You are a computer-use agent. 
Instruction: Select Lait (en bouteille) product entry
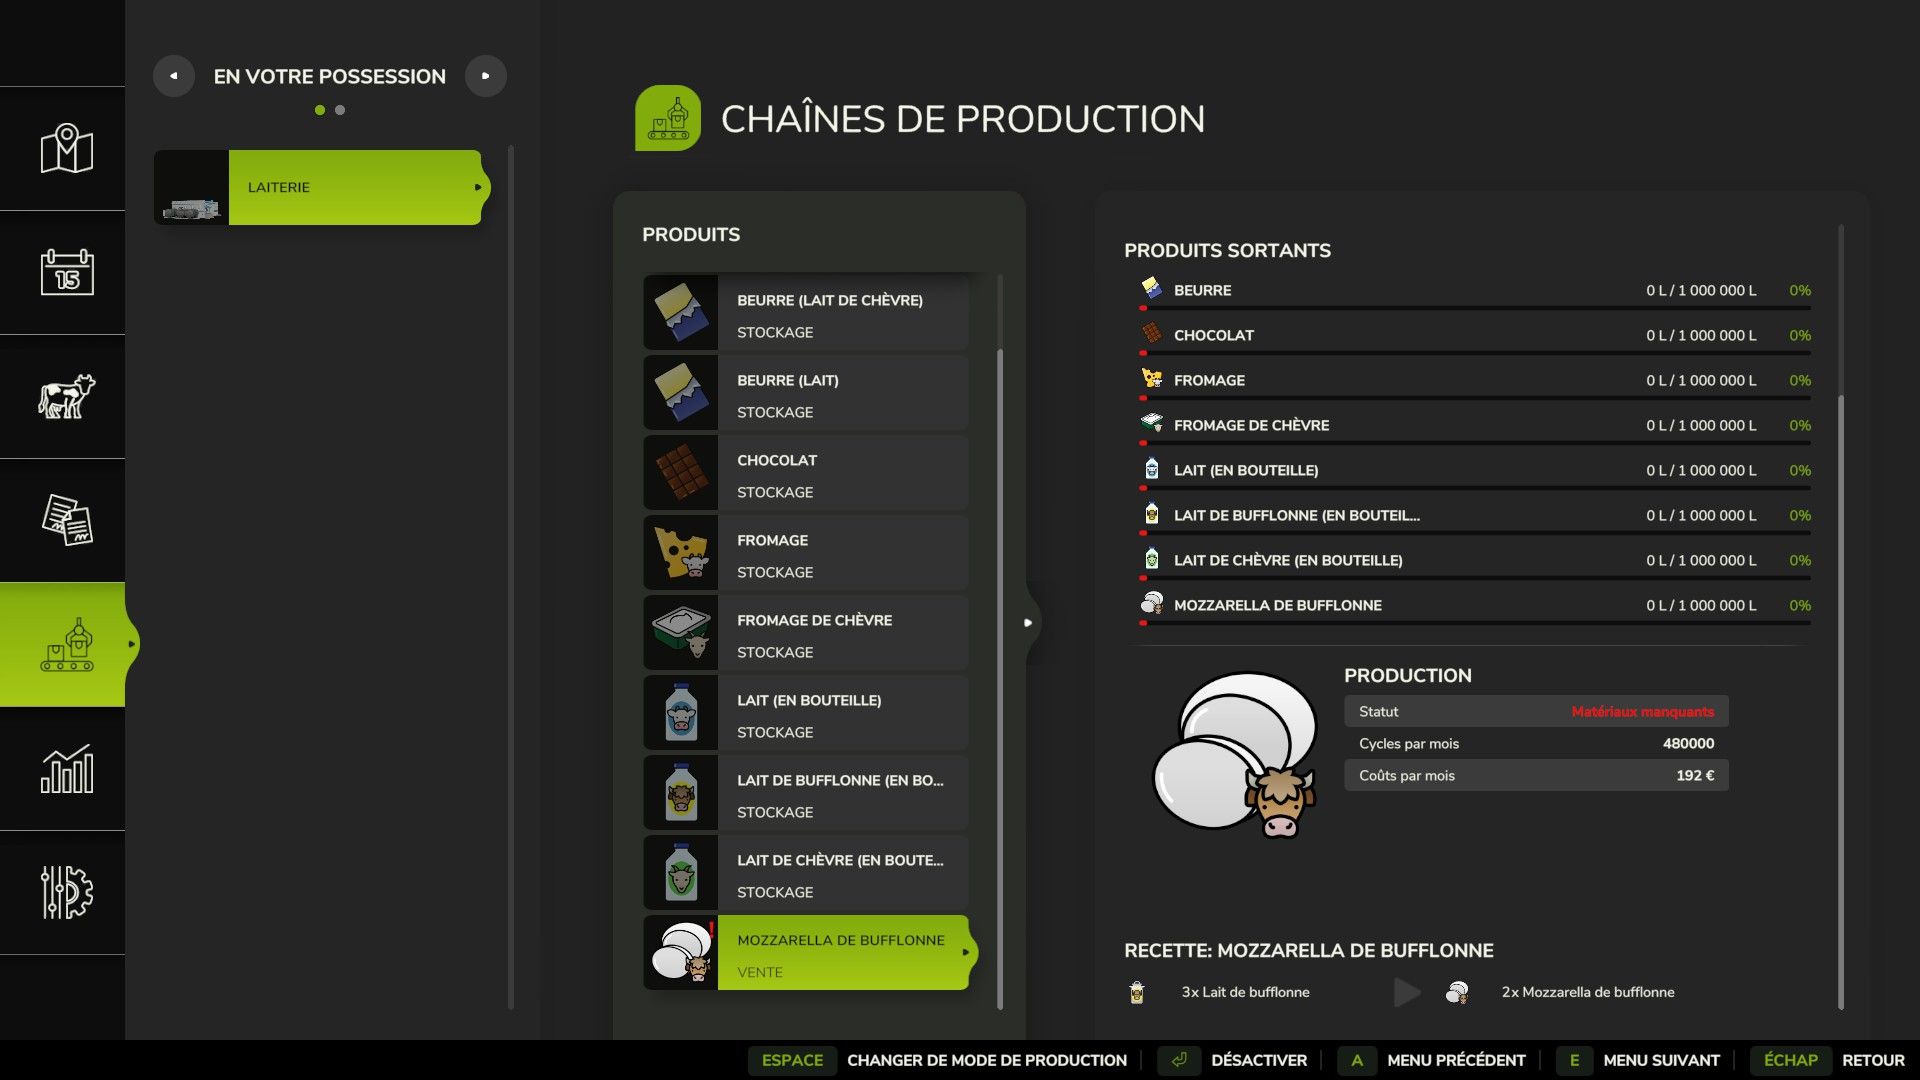(841, 713)
